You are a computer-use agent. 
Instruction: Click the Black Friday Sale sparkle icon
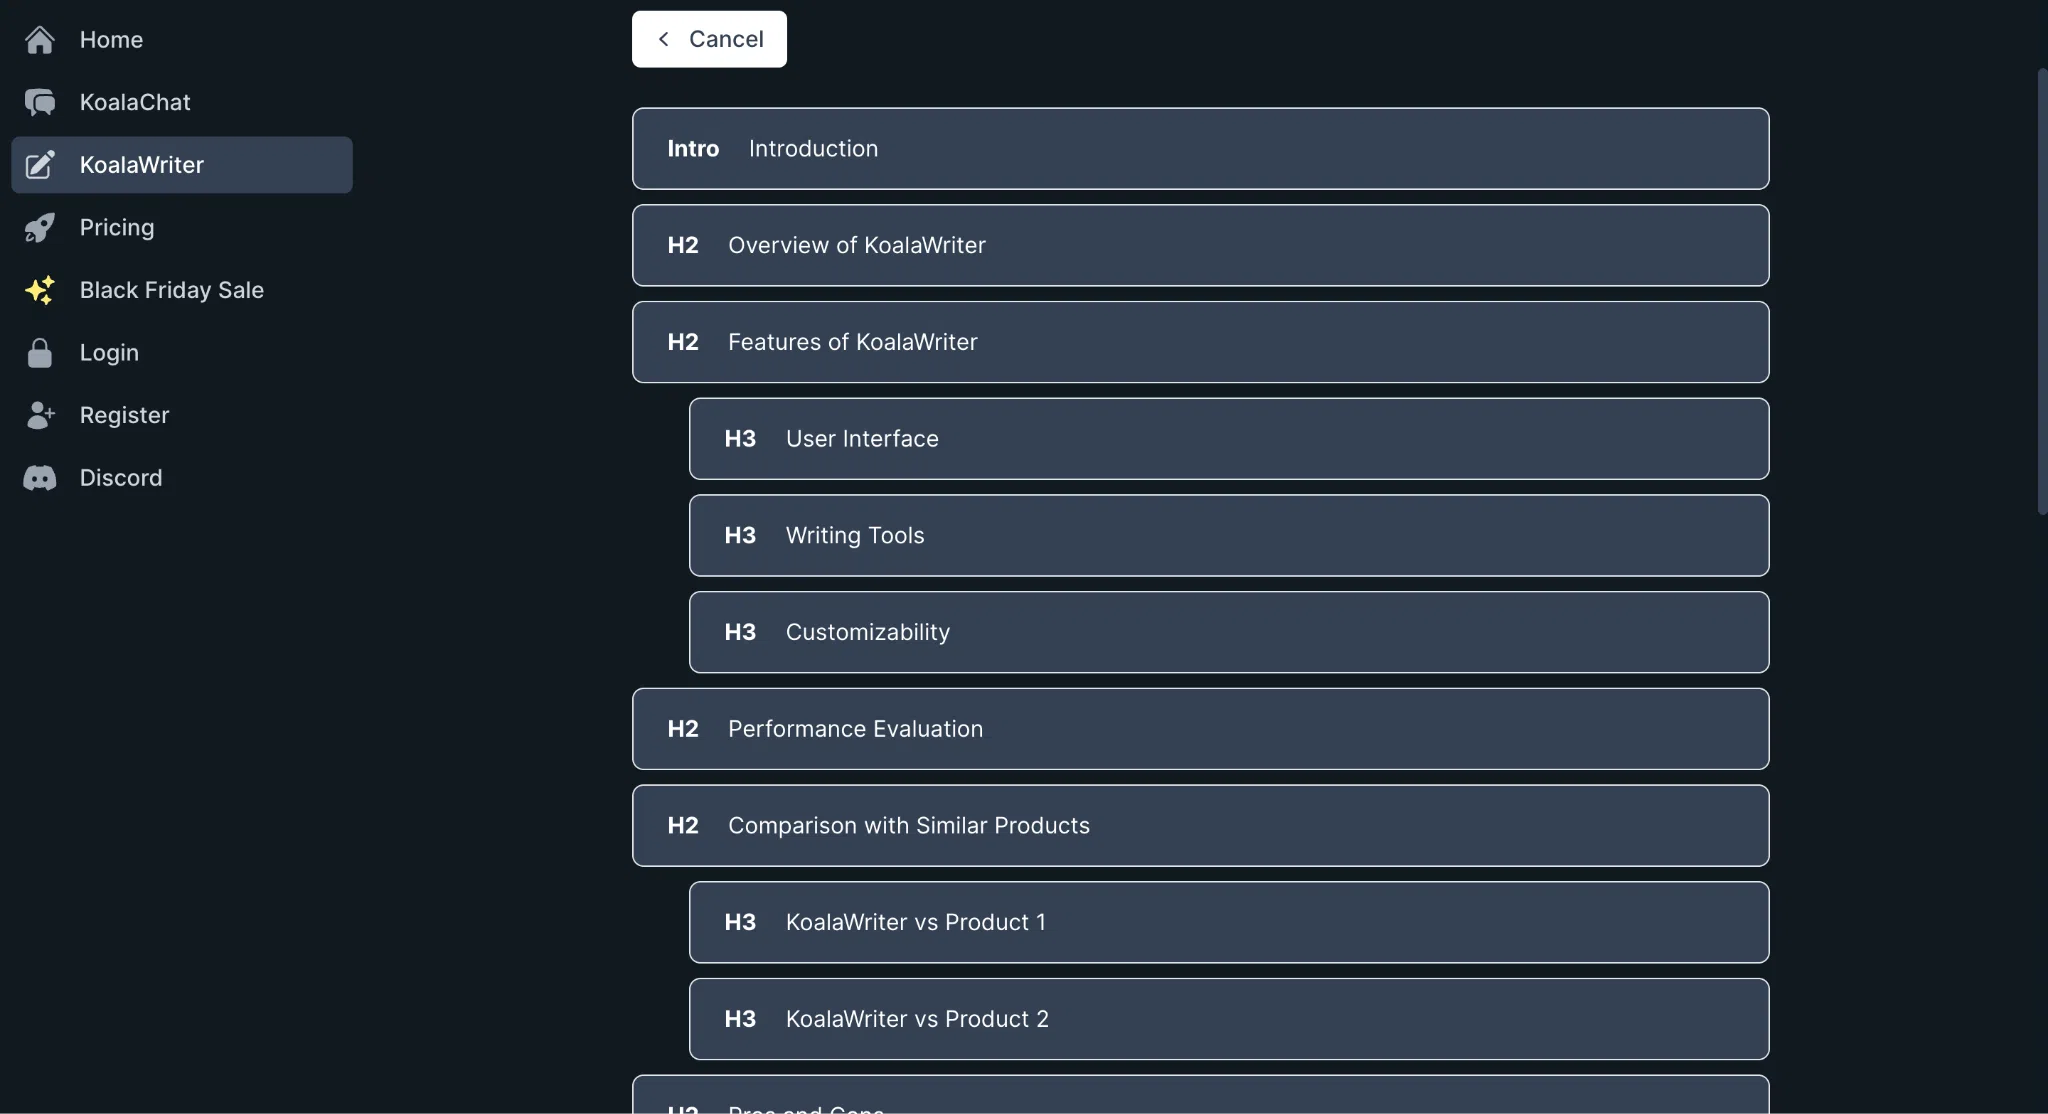[x=40, y=290]
